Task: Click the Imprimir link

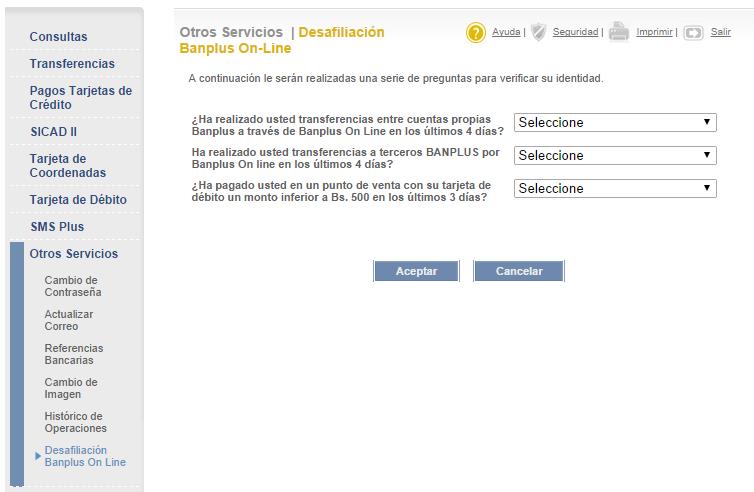Action: tap(654, 32)
